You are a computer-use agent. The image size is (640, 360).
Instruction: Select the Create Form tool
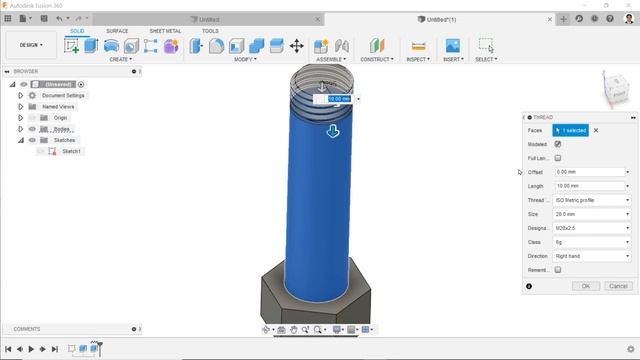pyautogui.click(x=171, y=46)
